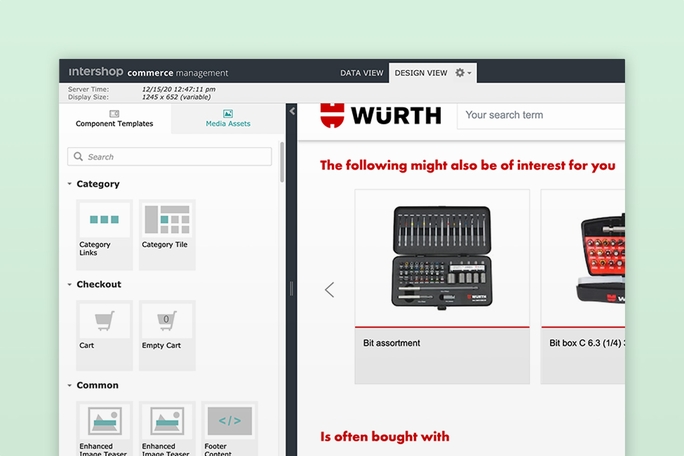Select the Design View tab
Image resolution: width=684 pixels, height=456 pixels.
click(421, 73)
